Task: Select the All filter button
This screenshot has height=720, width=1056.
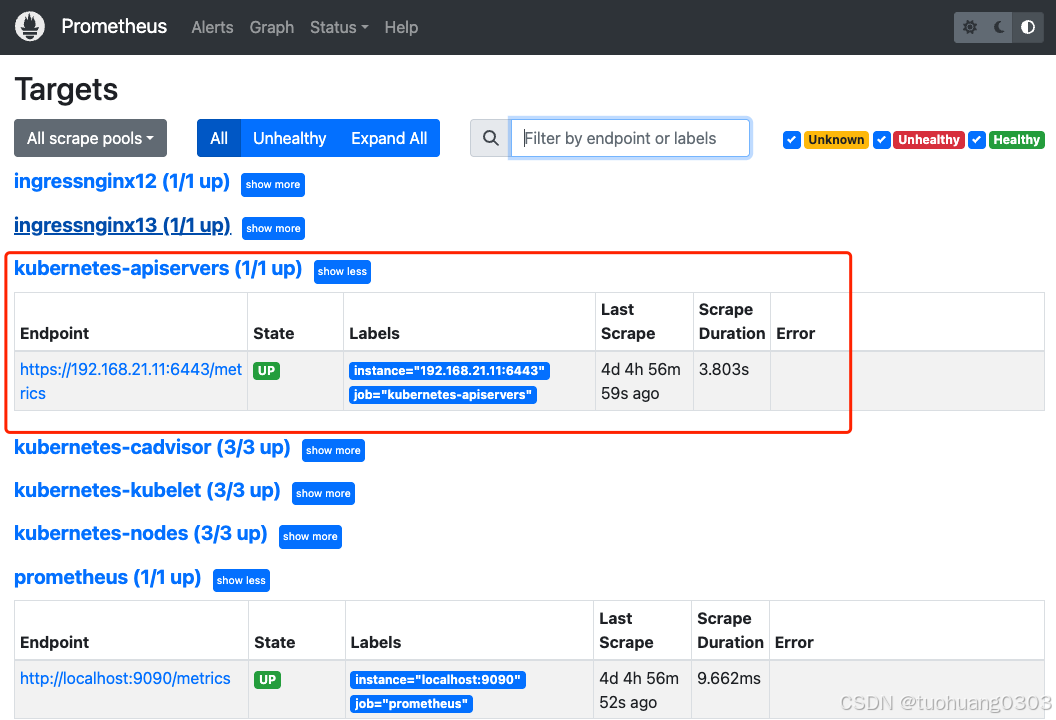Action: tap(219, 138)
